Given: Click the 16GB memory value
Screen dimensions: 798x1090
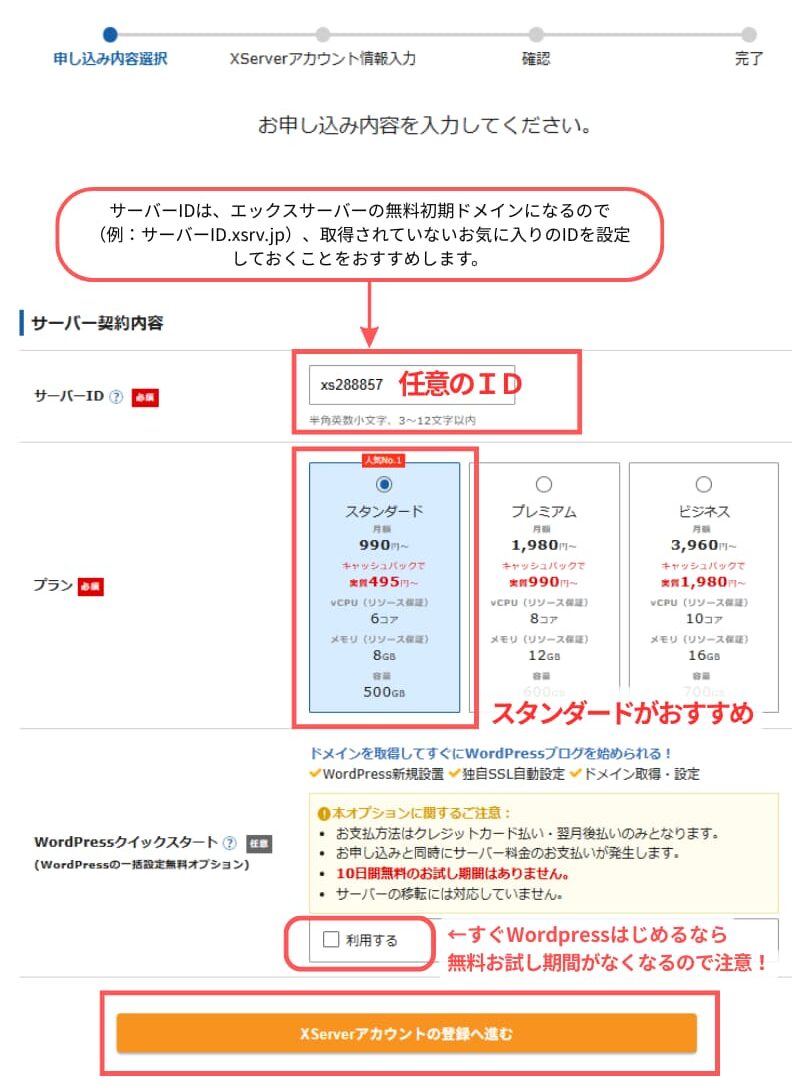Looking at the screenshot, I should (x=703, y=656).
